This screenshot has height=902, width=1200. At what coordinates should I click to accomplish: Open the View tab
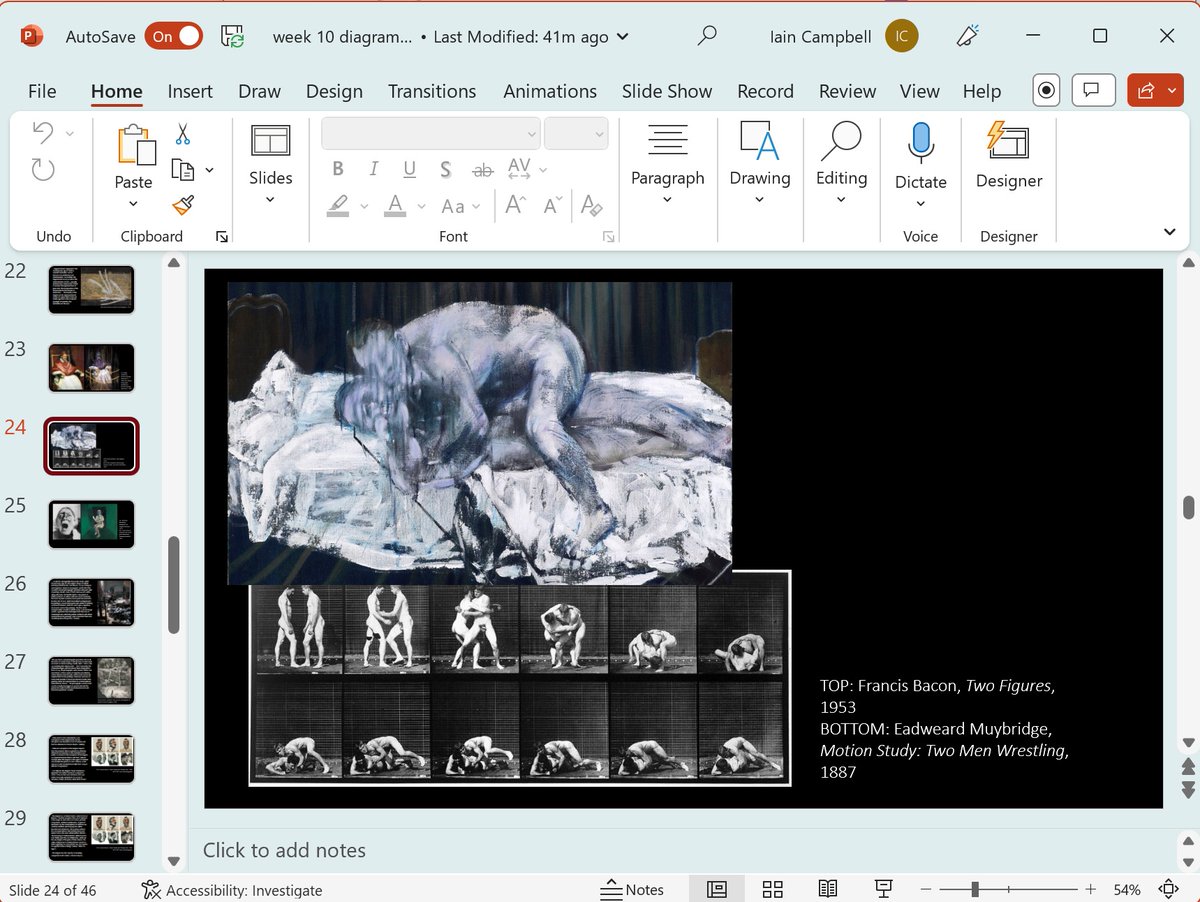919,91
